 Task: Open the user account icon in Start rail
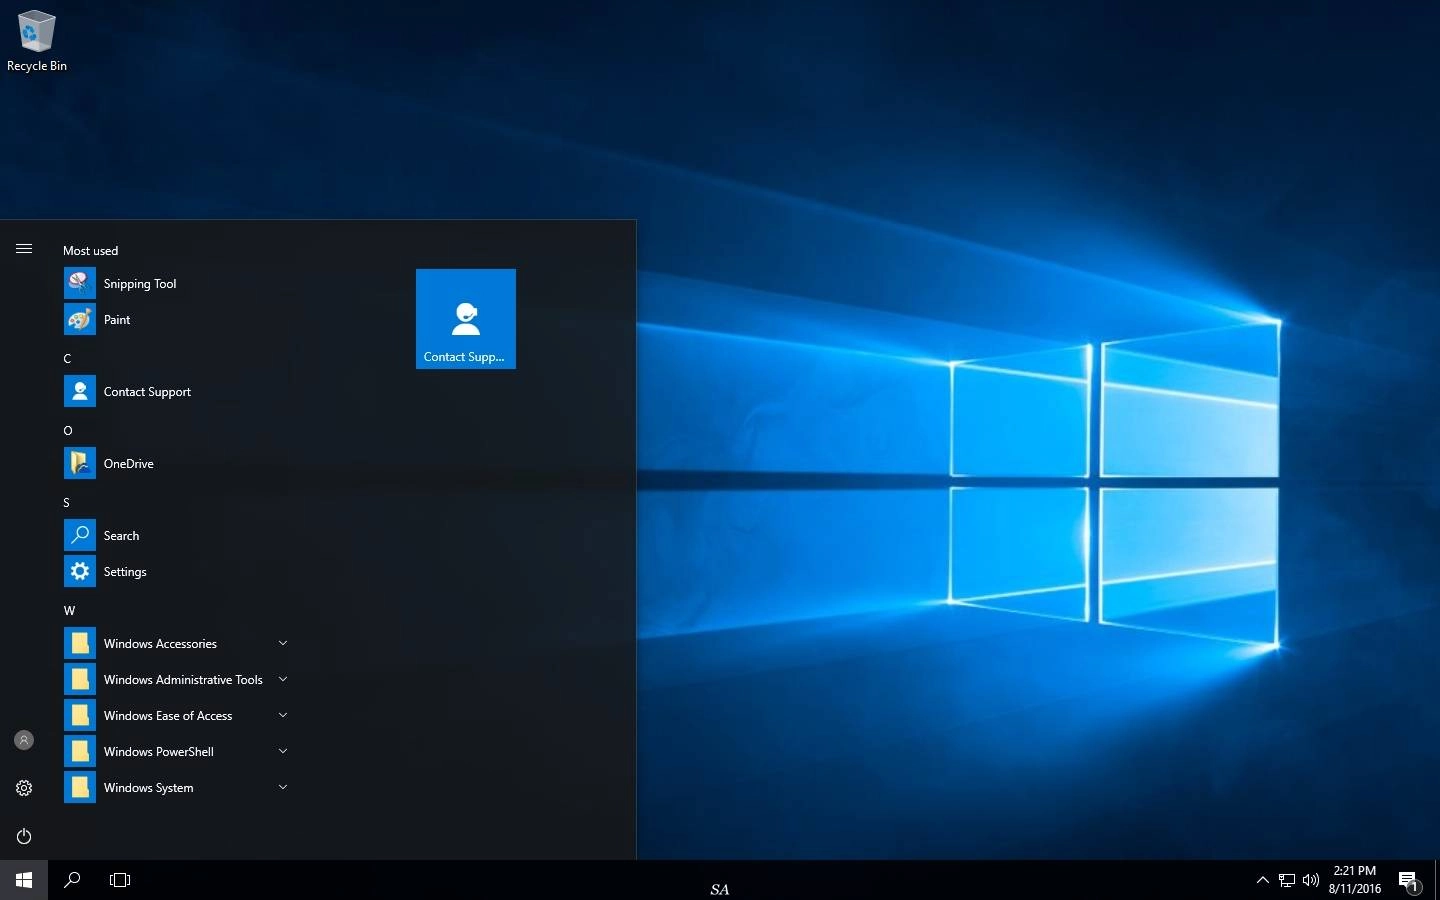click(x=24, y=740)
